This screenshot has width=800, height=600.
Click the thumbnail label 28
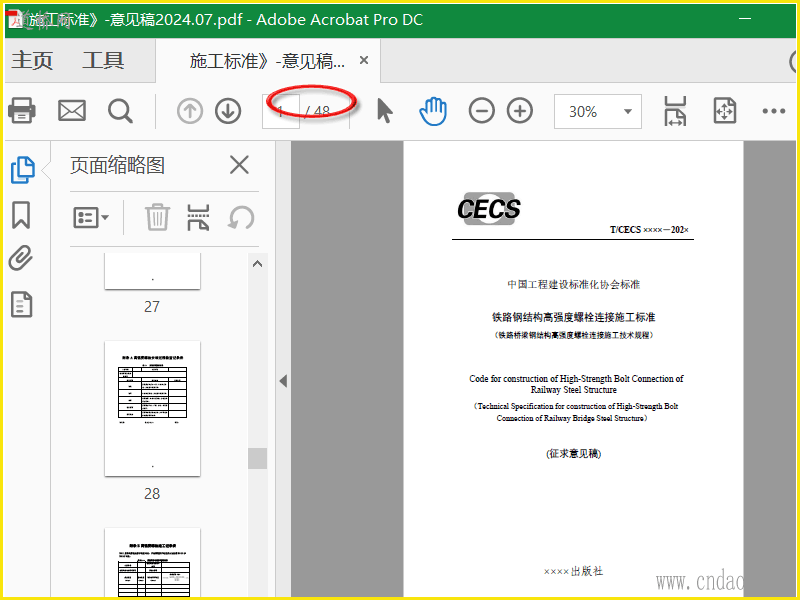pos(152,494)
